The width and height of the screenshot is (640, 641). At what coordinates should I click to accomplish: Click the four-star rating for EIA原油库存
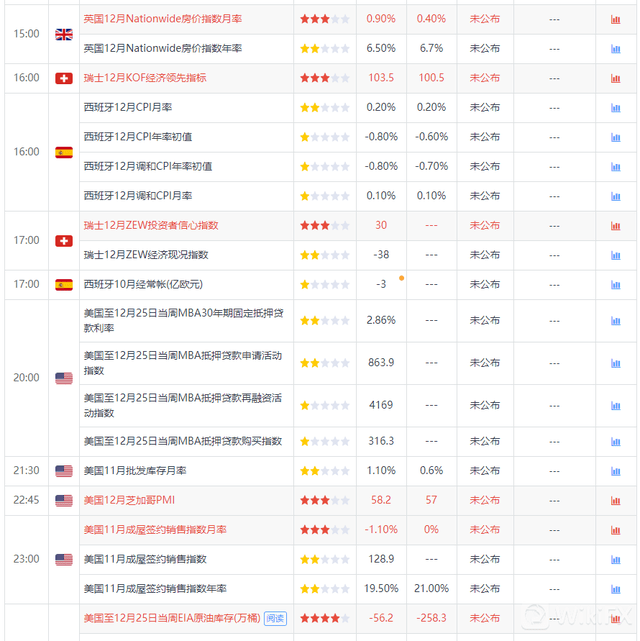(x=324, y=619)
